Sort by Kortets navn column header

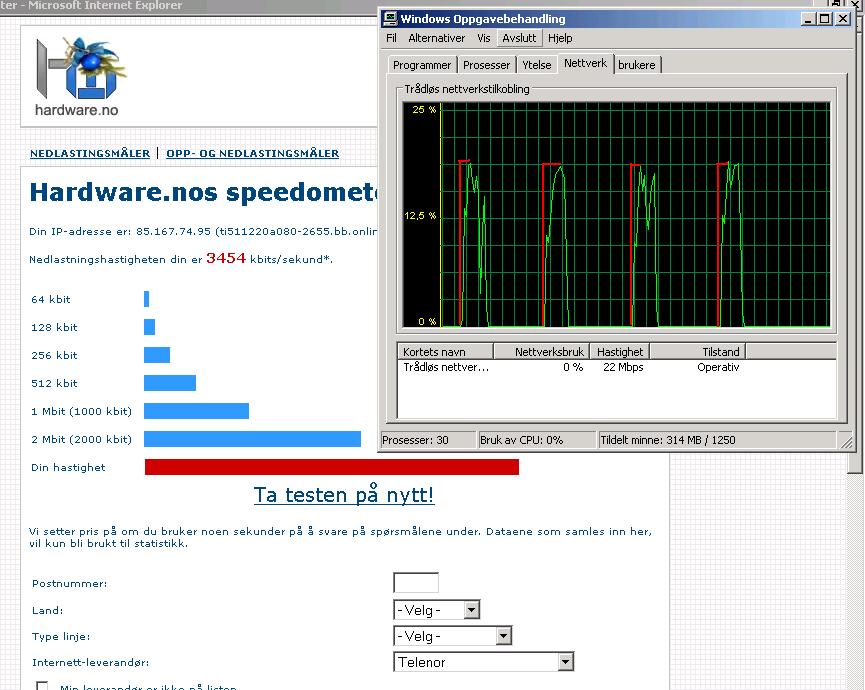click(x=445, y=351)
